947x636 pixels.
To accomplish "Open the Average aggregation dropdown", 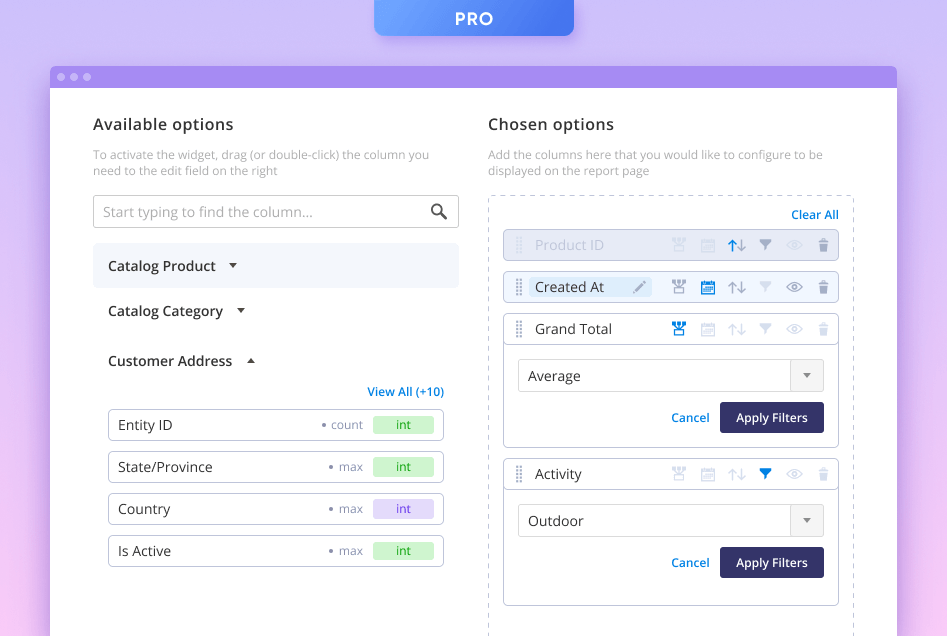I will tap(806, 375).
